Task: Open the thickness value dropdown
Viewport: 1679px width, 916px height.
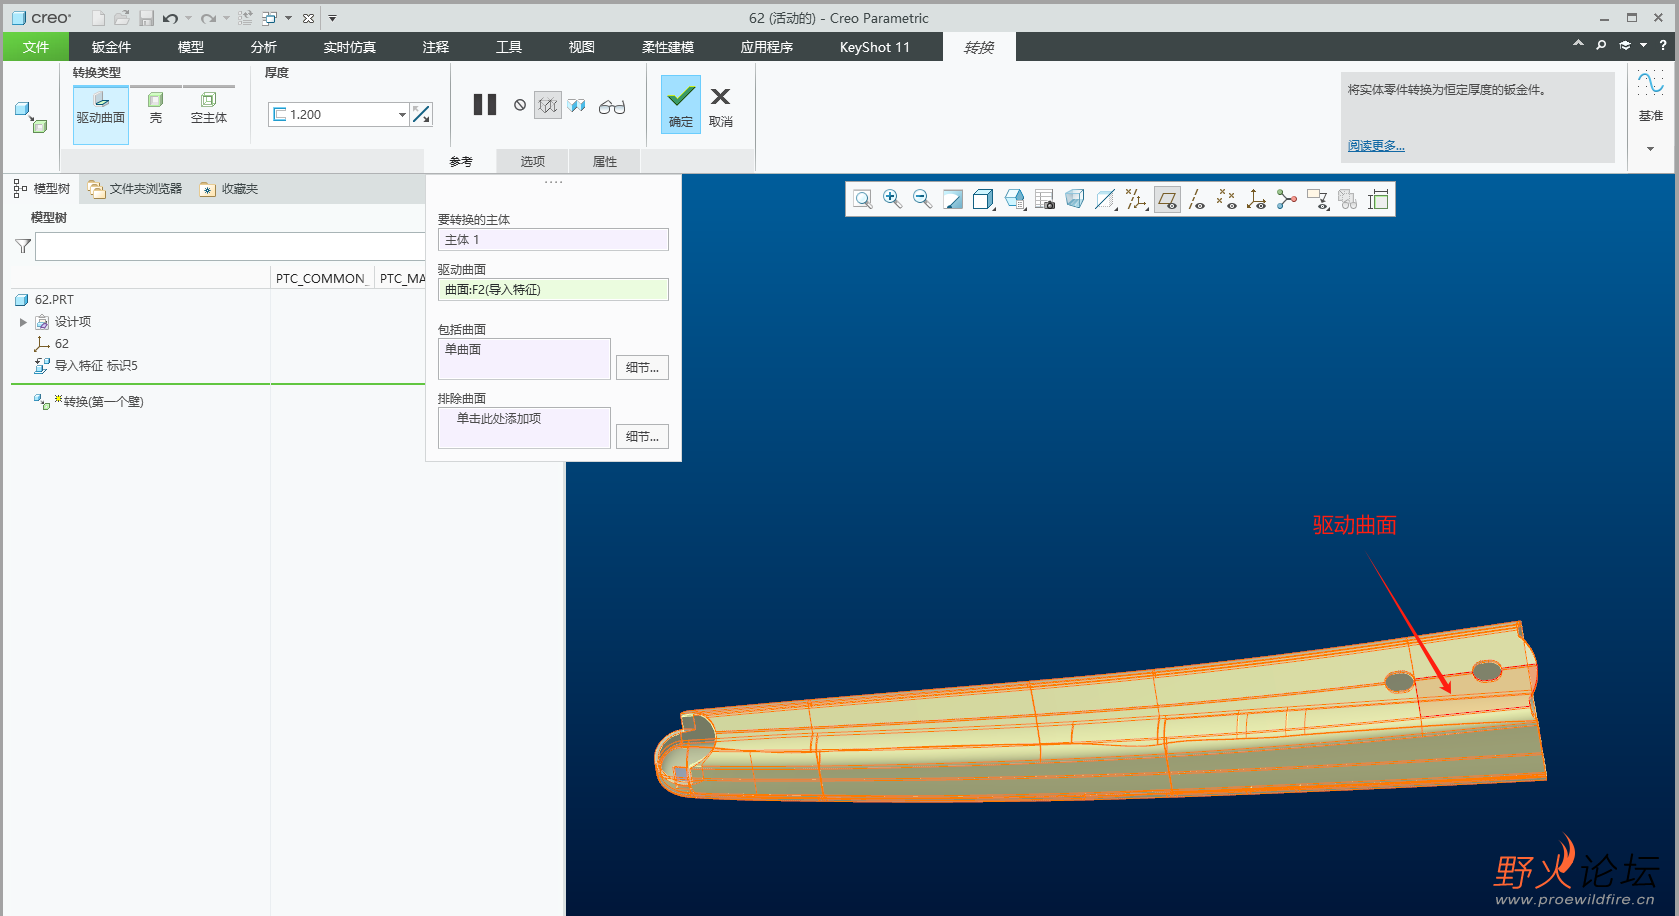Action: [402, 115]
